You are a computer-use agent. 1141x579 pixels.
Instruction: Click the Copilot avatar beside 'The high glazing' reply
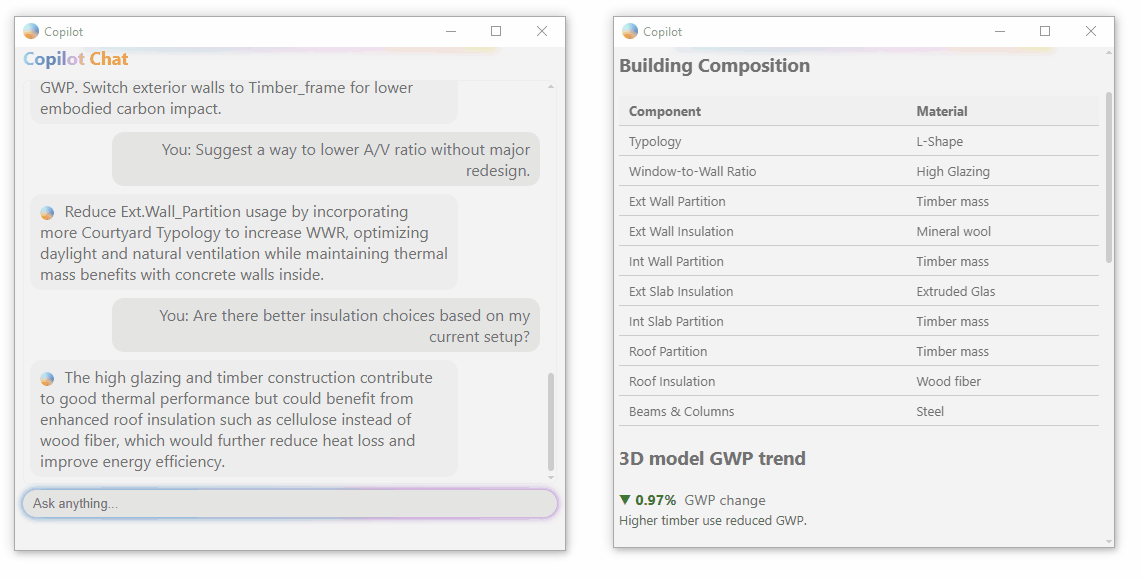47,378
